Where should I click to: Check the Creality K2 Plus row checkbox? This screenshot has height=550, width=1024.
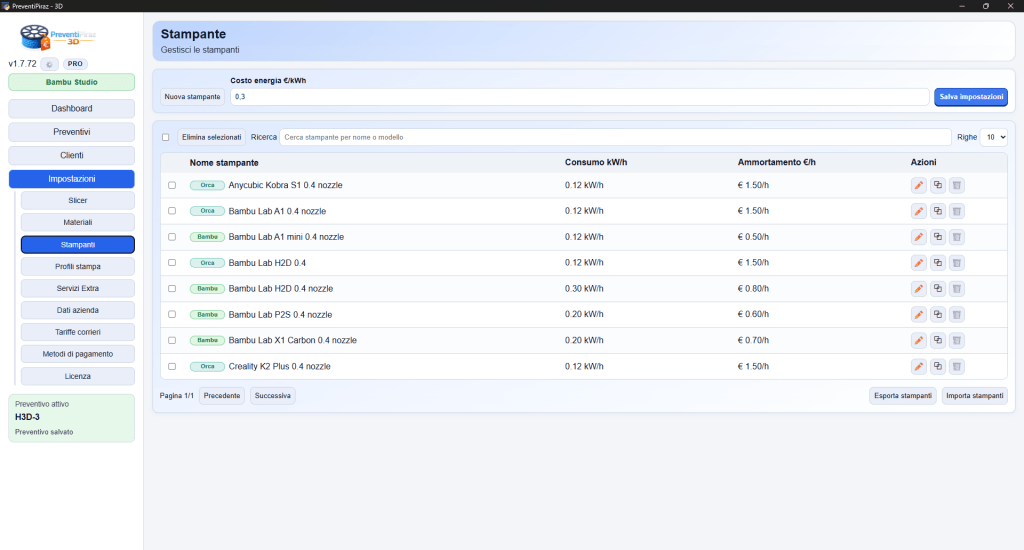(x=172, y=367)
